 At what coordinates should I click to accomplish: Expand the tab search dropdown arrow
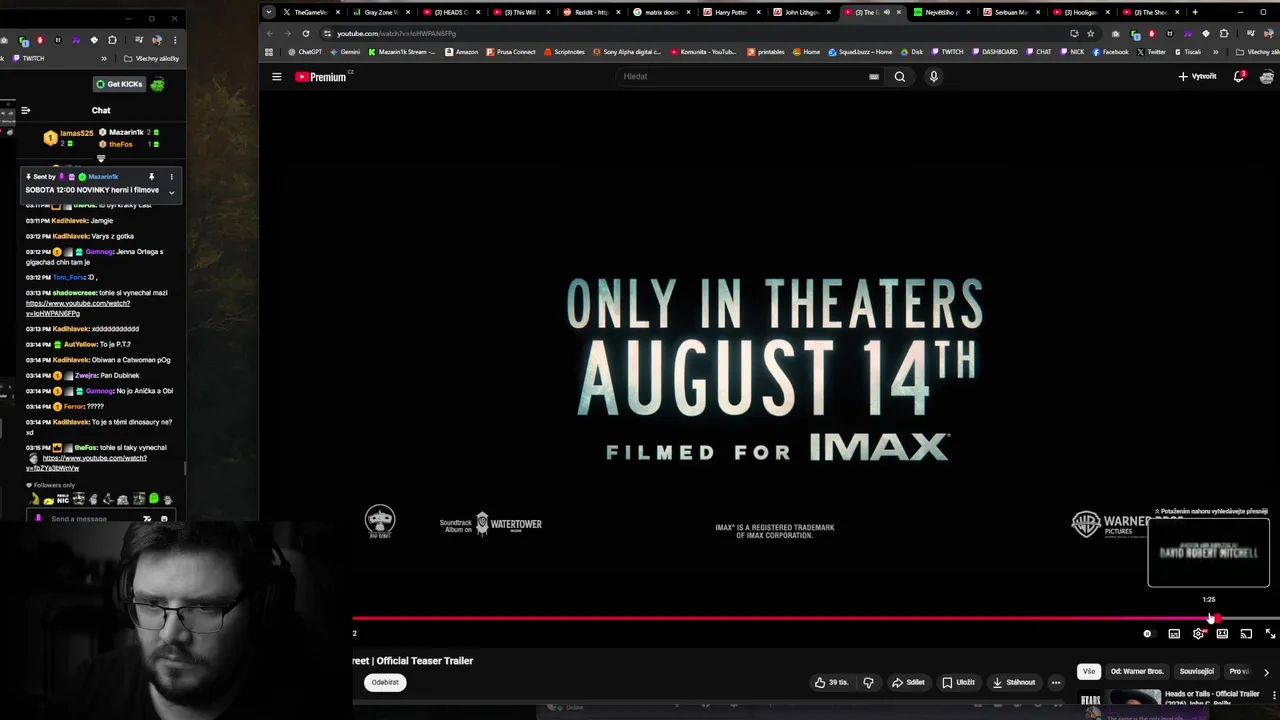[x=268, y=12]
